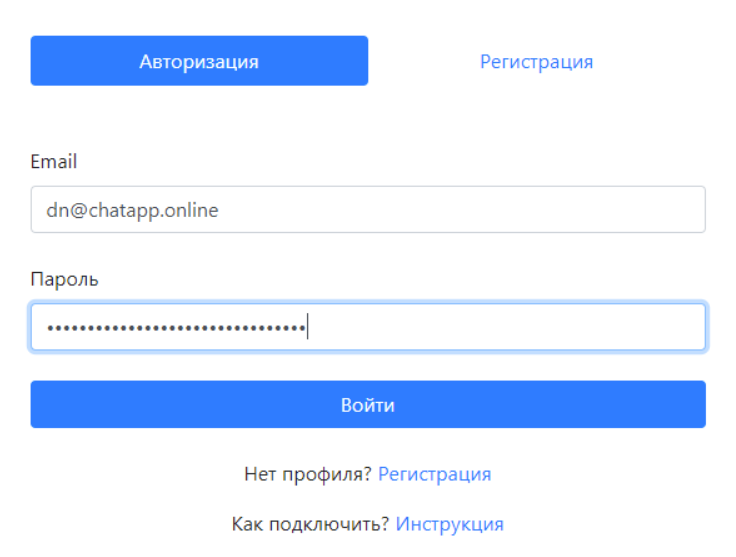Click inside the Пароль password field
Viewport: 736px width, 557px height.
[368, 327]
